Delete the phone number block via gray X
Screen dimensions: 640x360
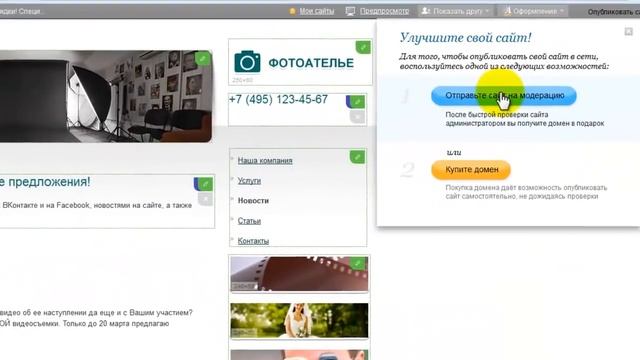pyautogui.click(x=358, y=117)
